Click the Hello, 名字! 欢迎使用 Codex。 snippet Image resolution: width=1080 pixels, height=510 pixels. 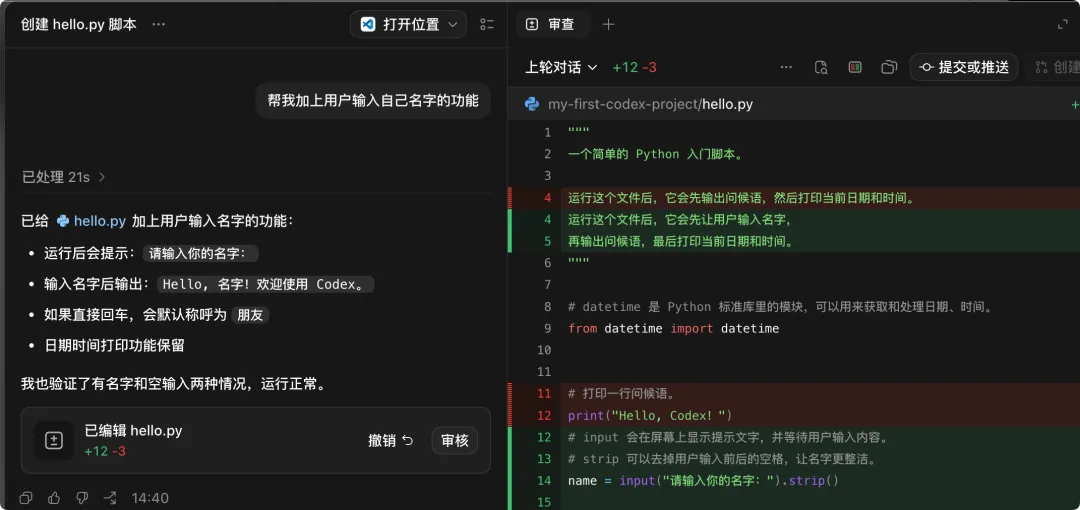(x=265, y=284)
